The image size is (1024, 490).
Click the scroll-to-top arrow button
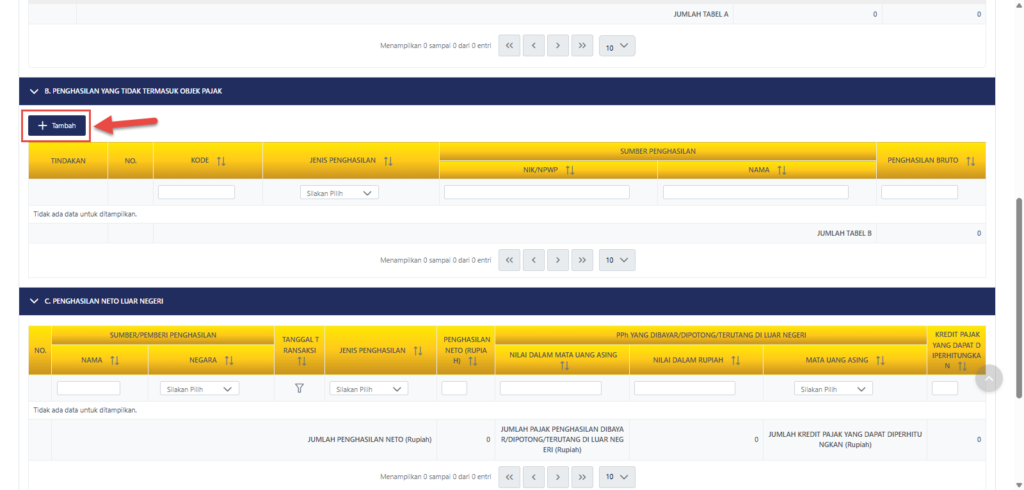988,378
